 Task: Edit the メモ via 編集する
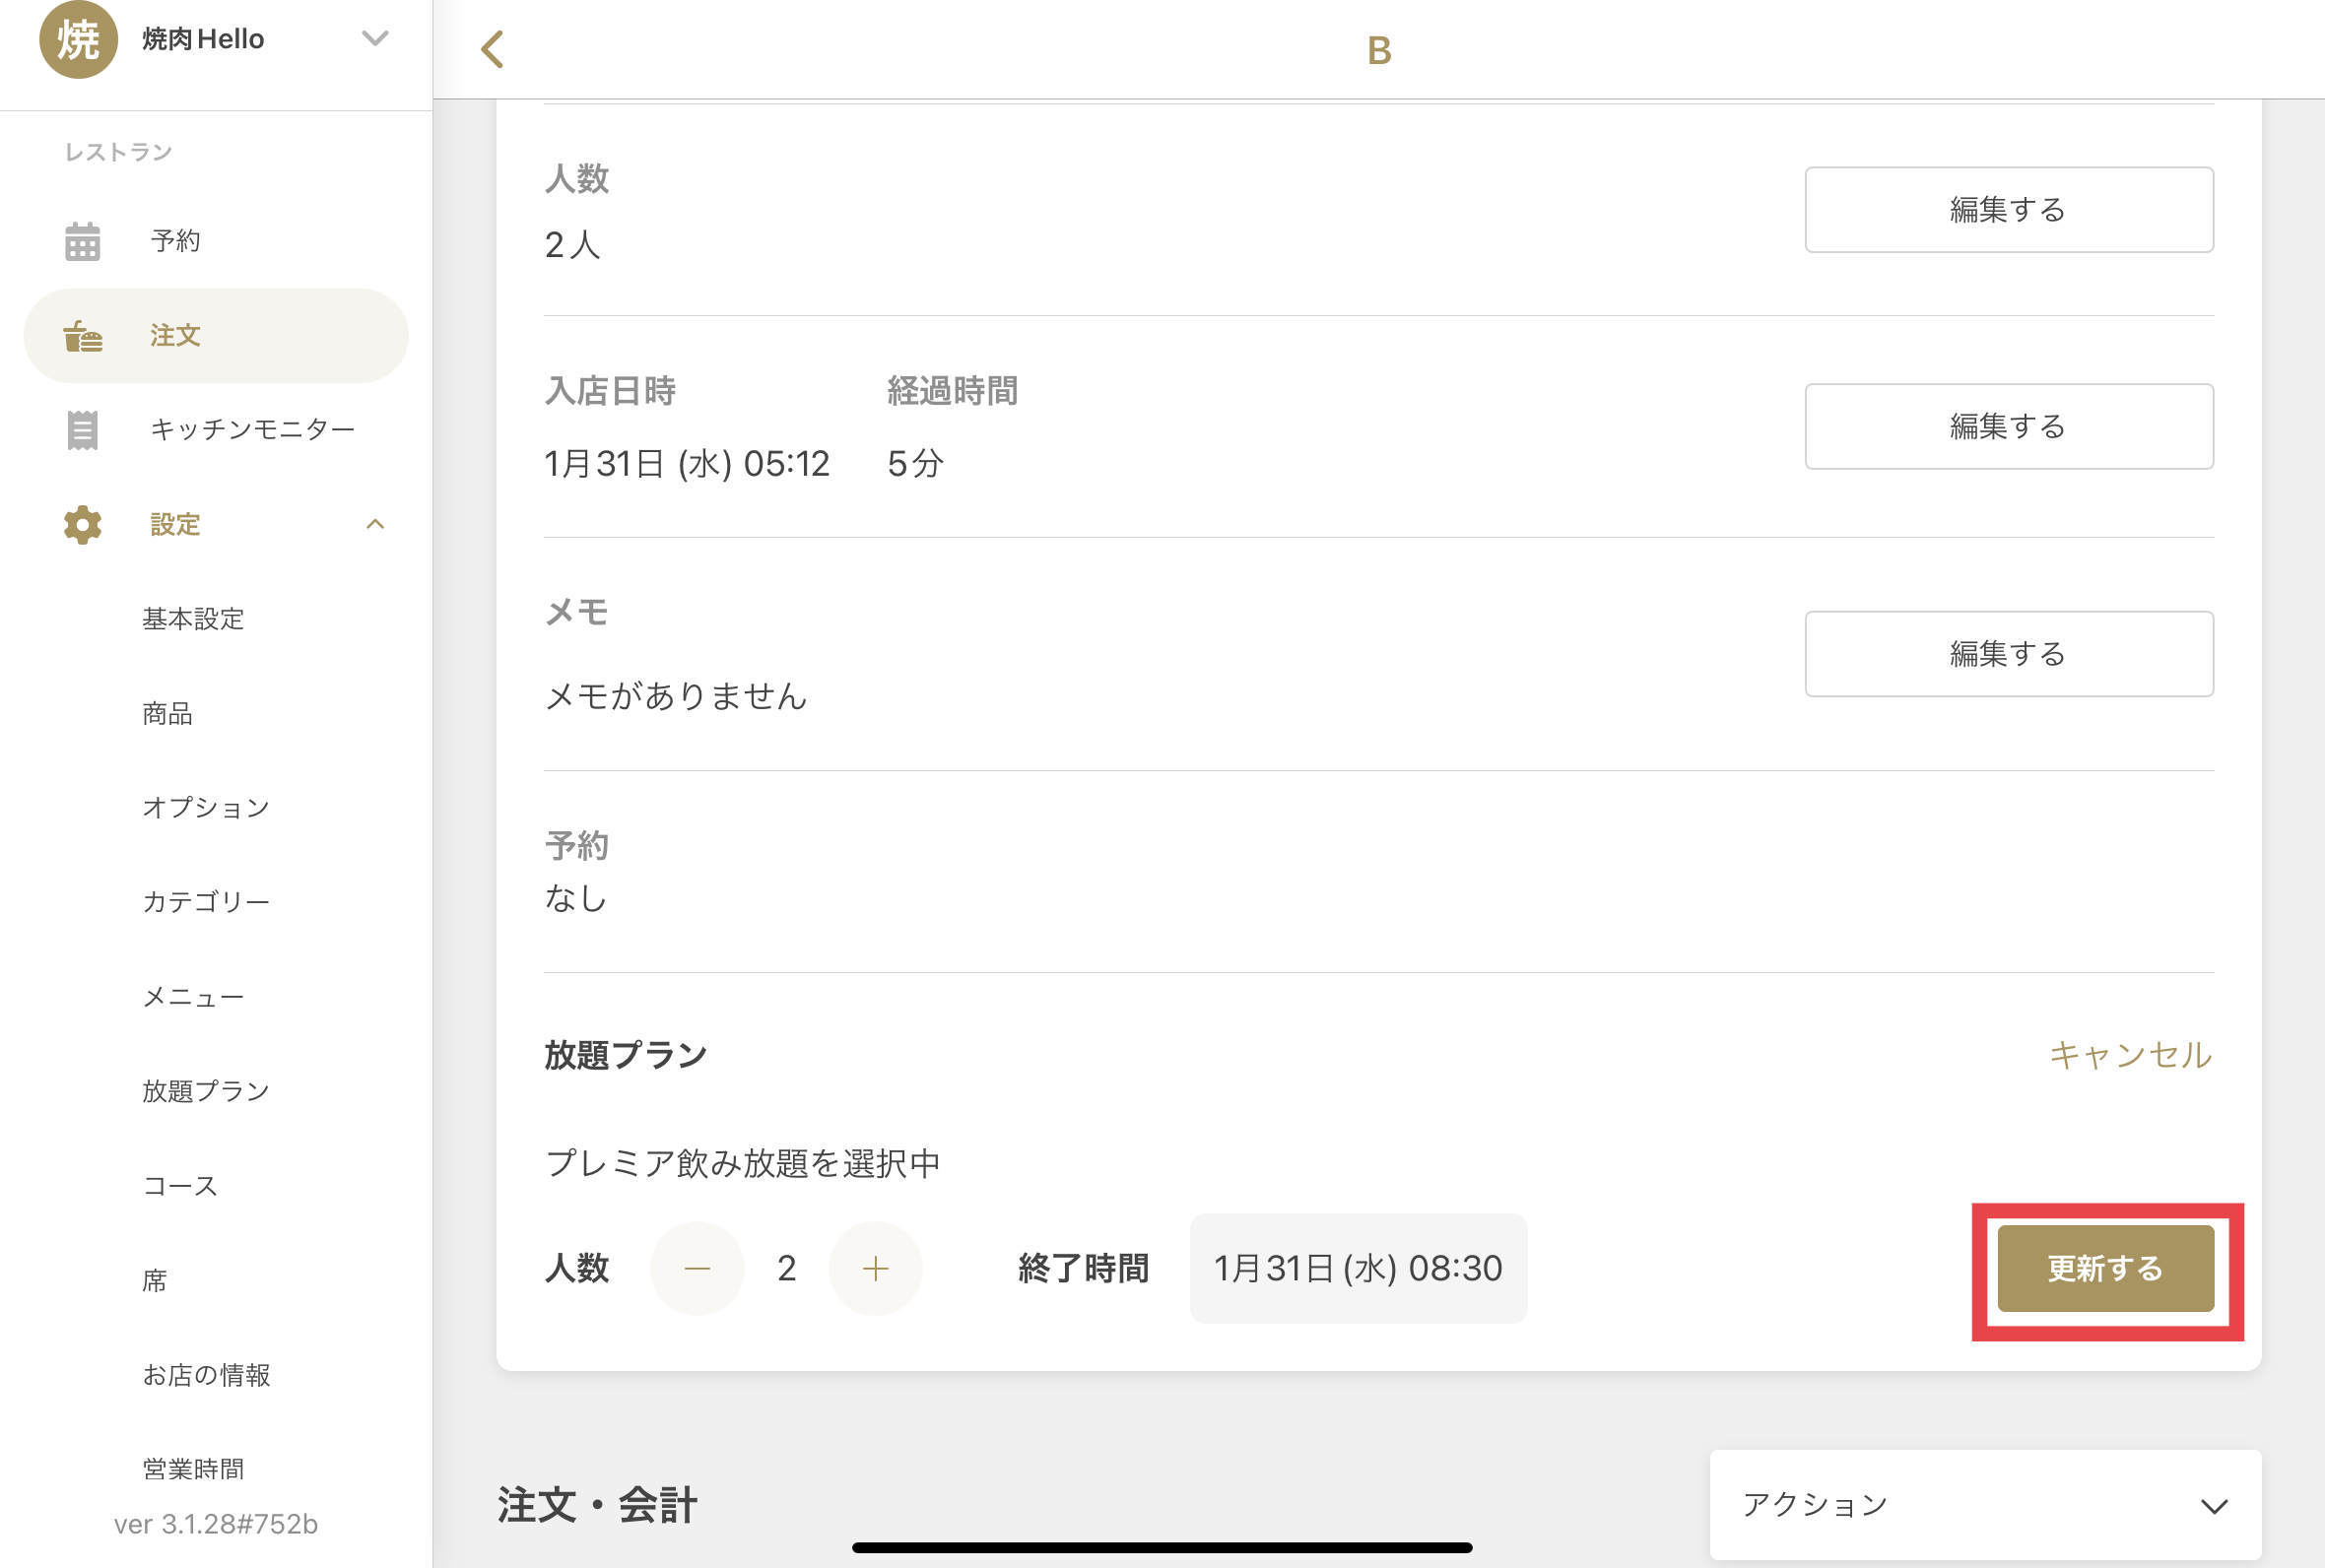(2008, 654)
